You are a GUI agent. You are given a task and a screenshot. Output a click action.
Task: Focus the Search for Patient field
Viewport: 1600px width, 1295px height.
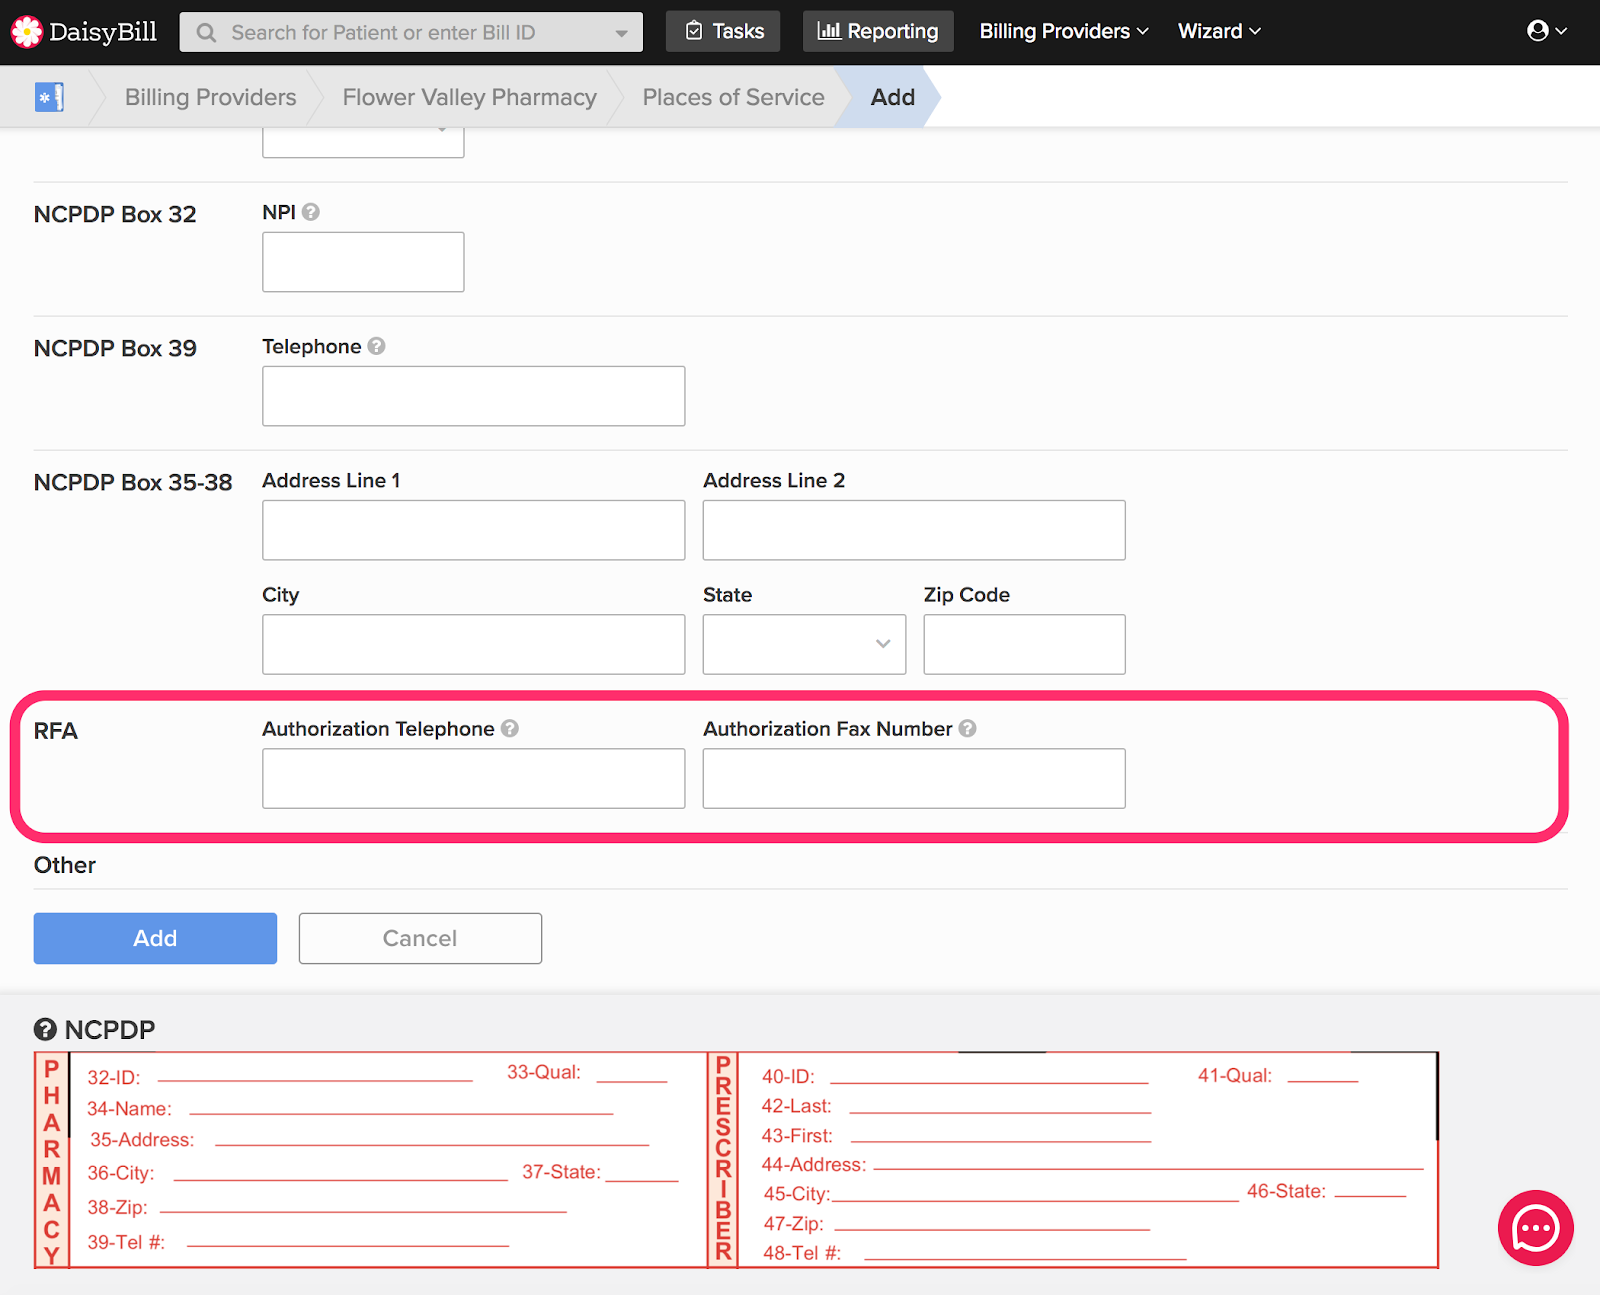point(411,32)
